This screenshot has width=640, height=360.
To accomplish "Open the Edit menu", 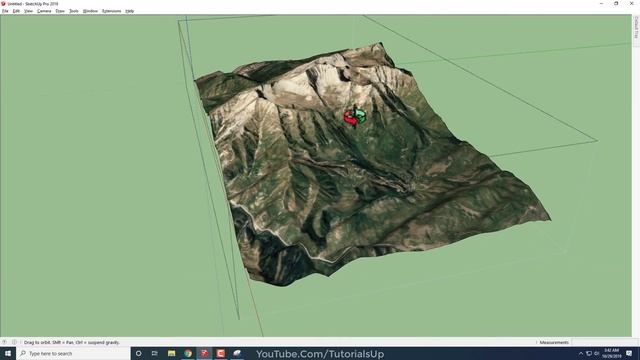I will 16,11.
